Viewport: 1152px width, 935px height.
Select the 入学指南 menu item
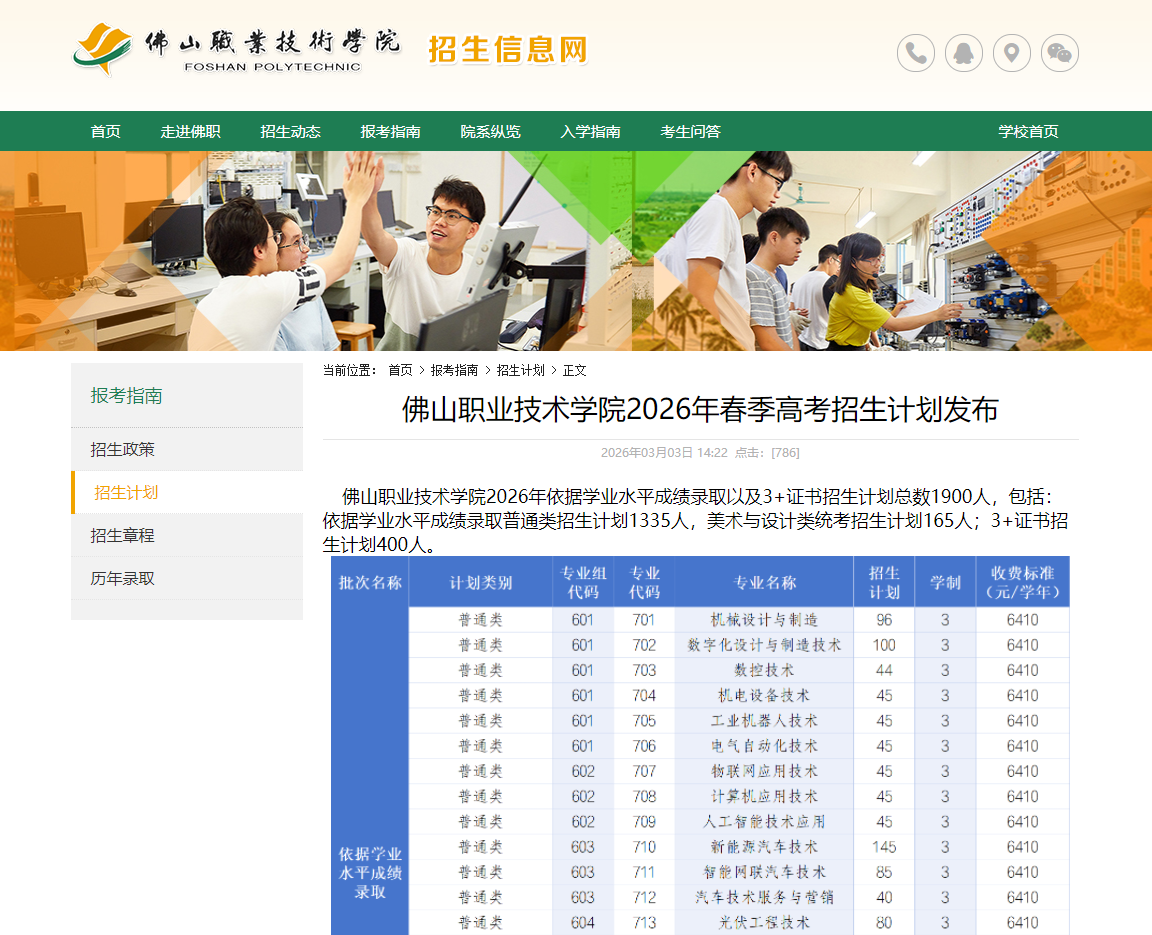(x=590, y=131)
